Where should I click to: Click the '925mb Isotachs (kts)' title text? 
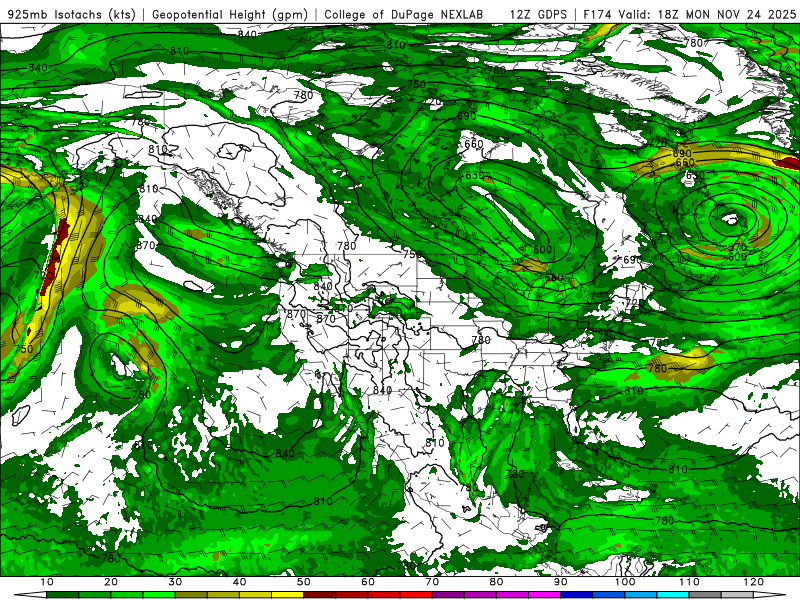point(72,14)
